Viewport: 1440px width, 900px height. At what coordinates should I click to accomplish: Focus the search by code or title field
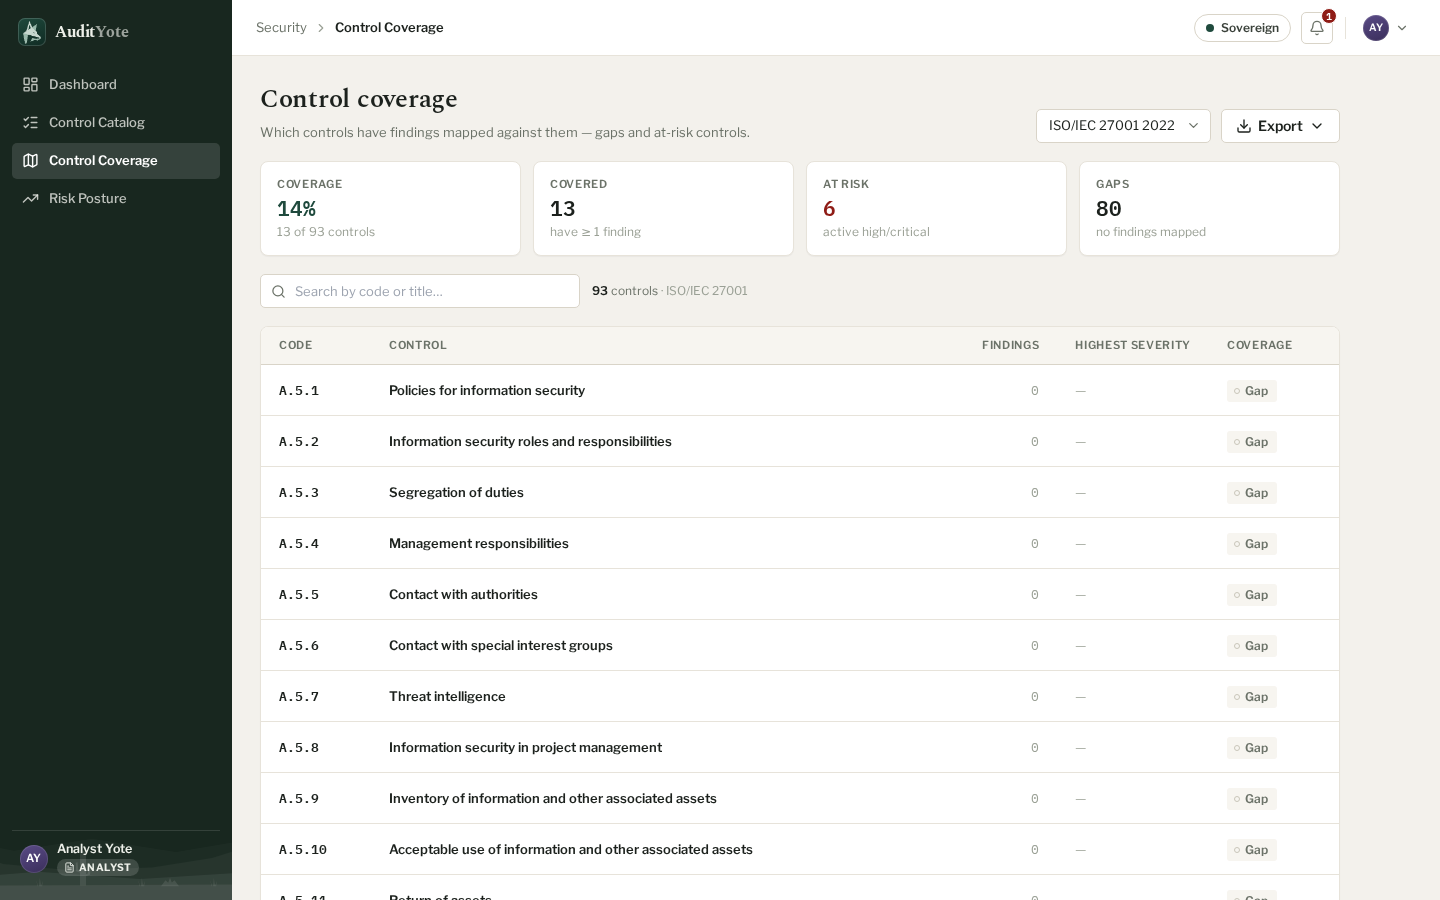[x=420, y=291]
